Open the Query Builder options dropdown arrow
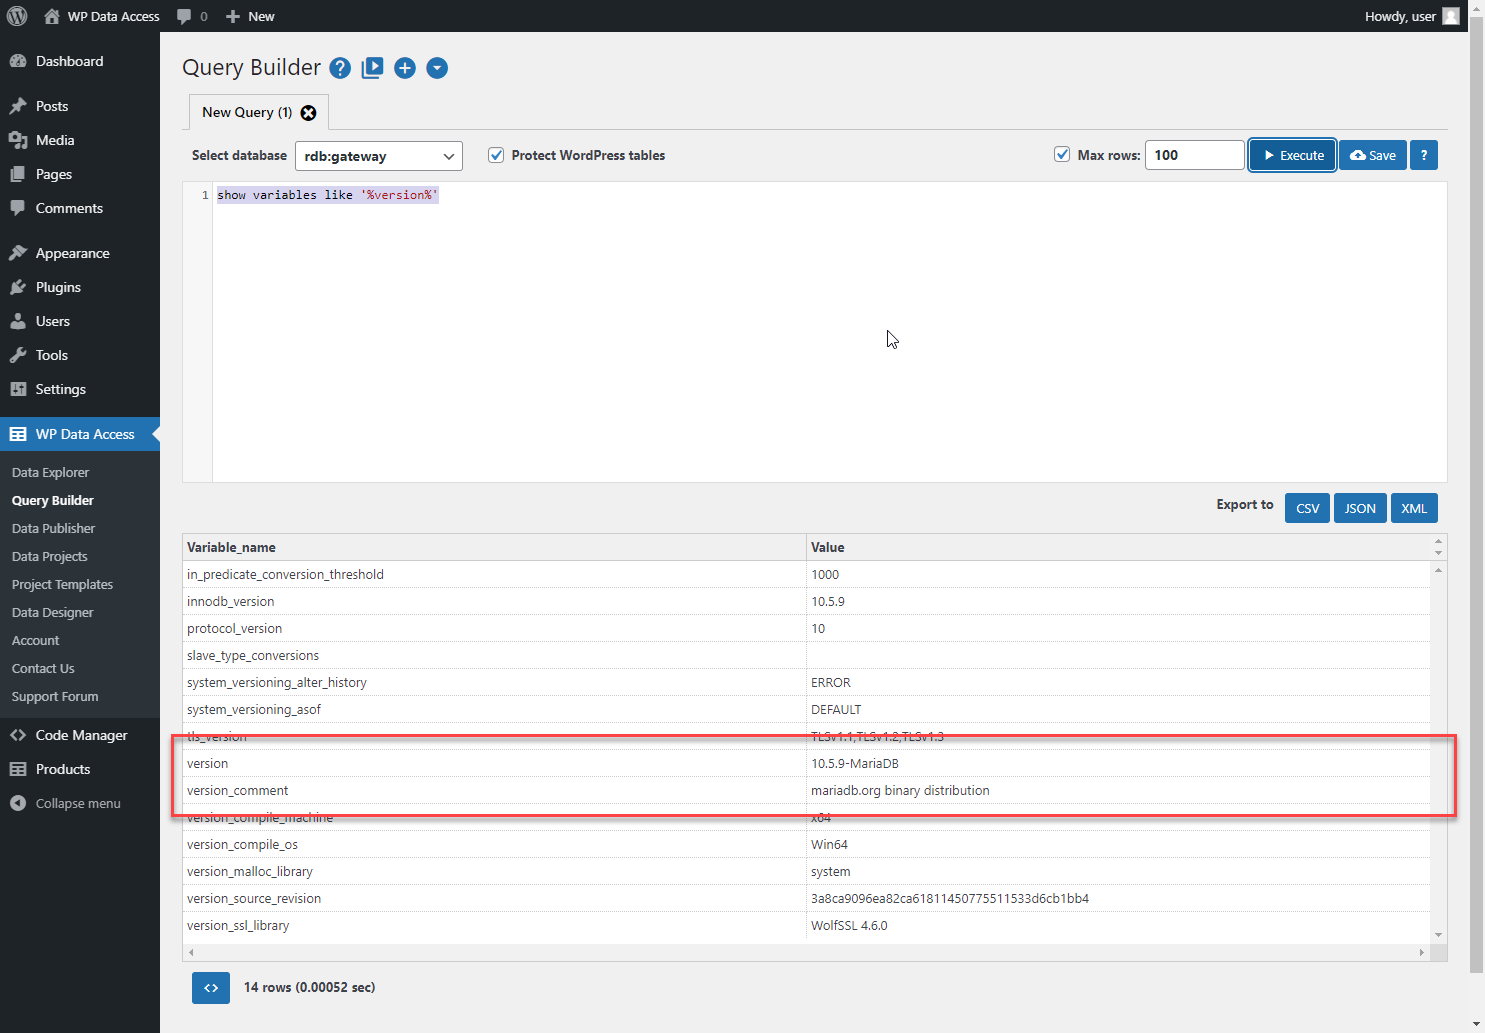Screen dimensions: 1485x1033 pos(437,68)
